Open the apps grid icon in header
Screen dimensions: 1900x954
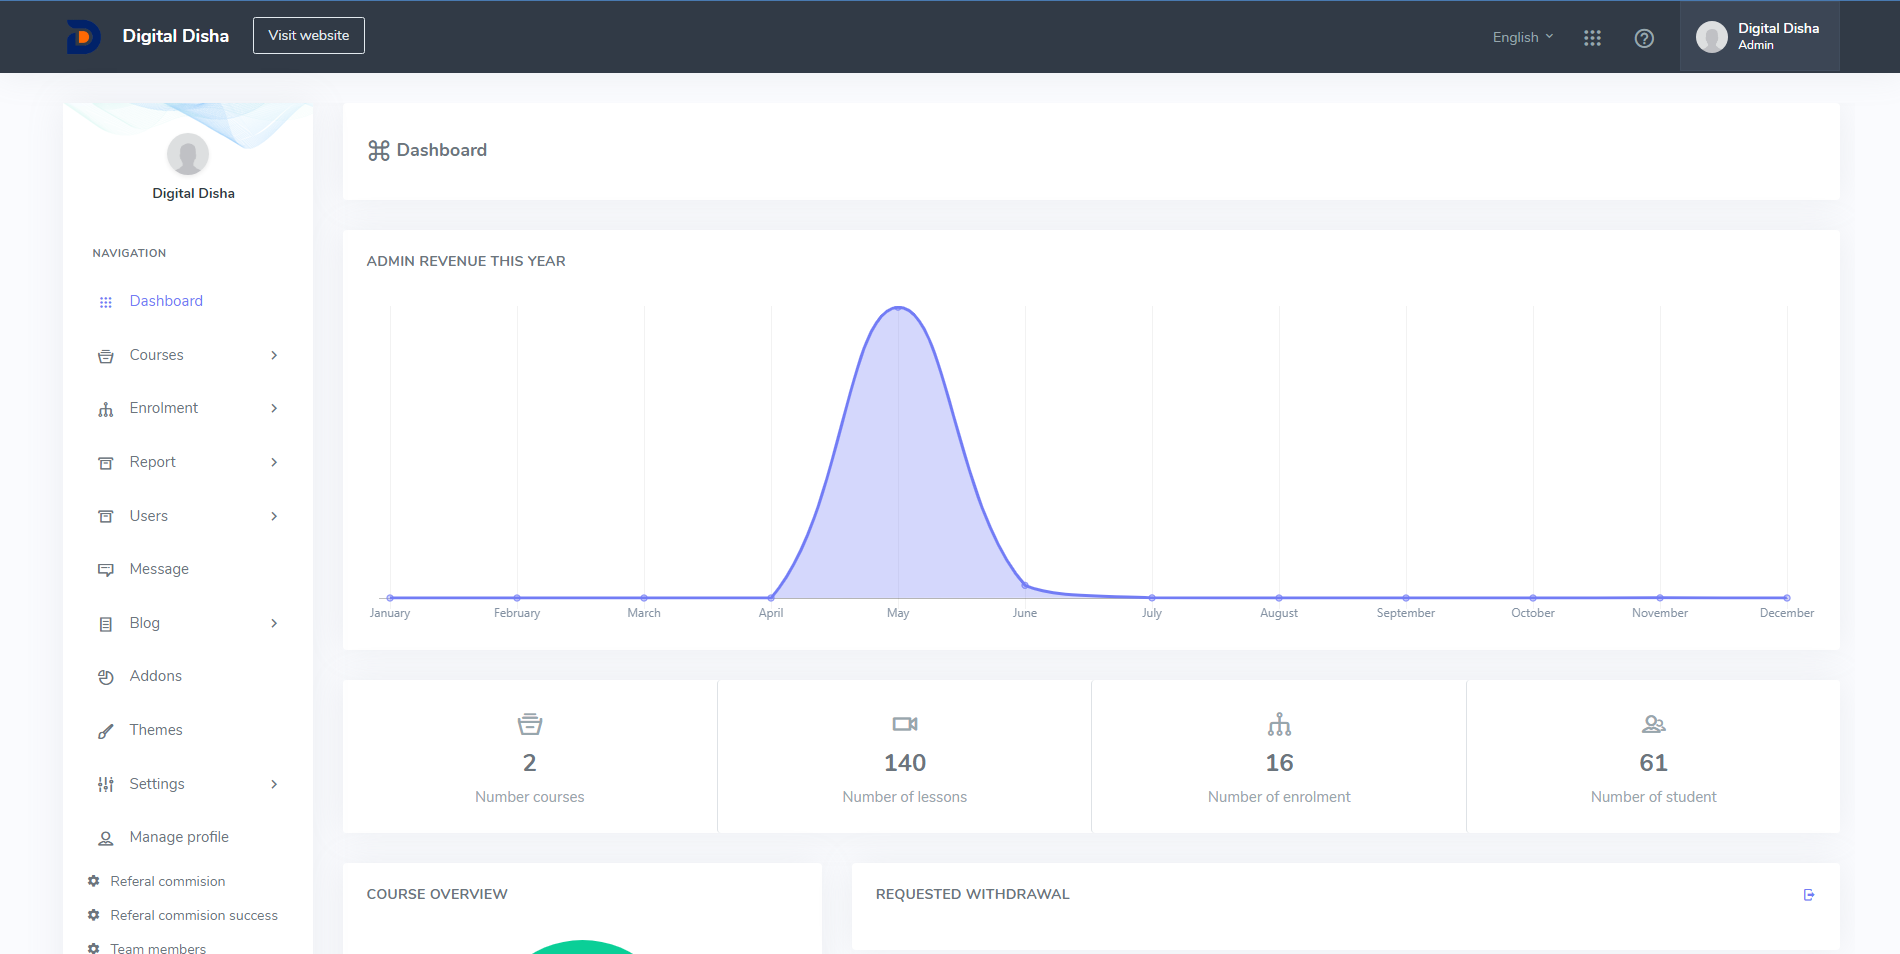pyautogui.click(x=1592, y=38)
